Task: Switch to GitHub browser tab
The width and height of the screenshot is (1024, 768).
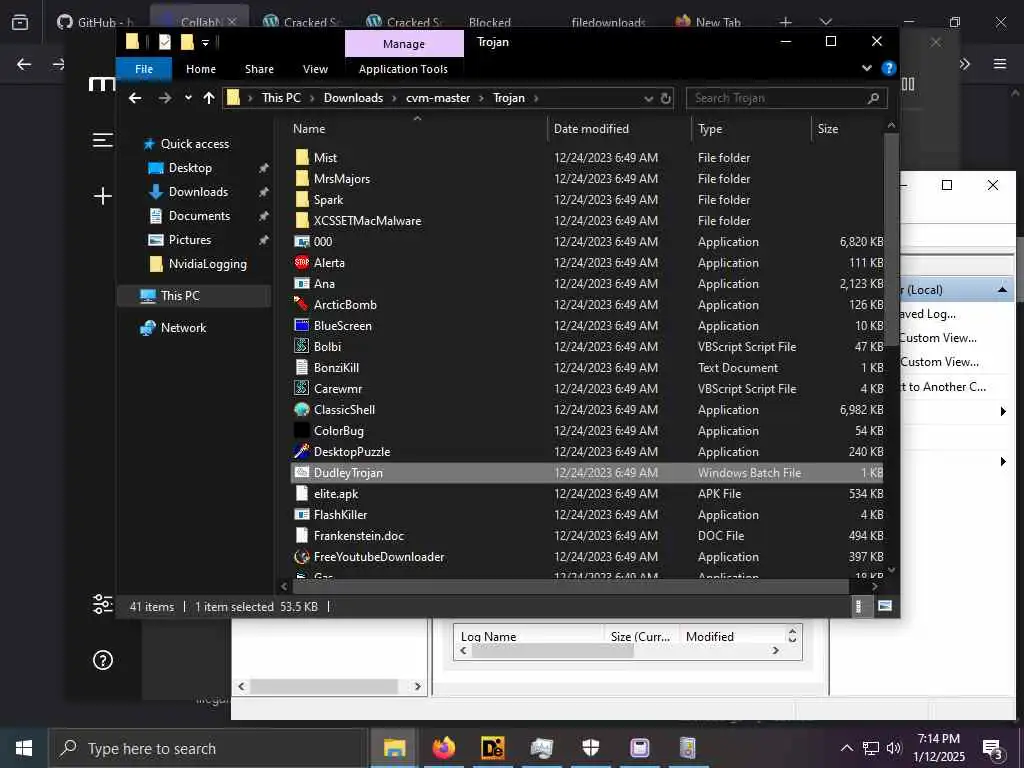Action: (x=97, y=22)
